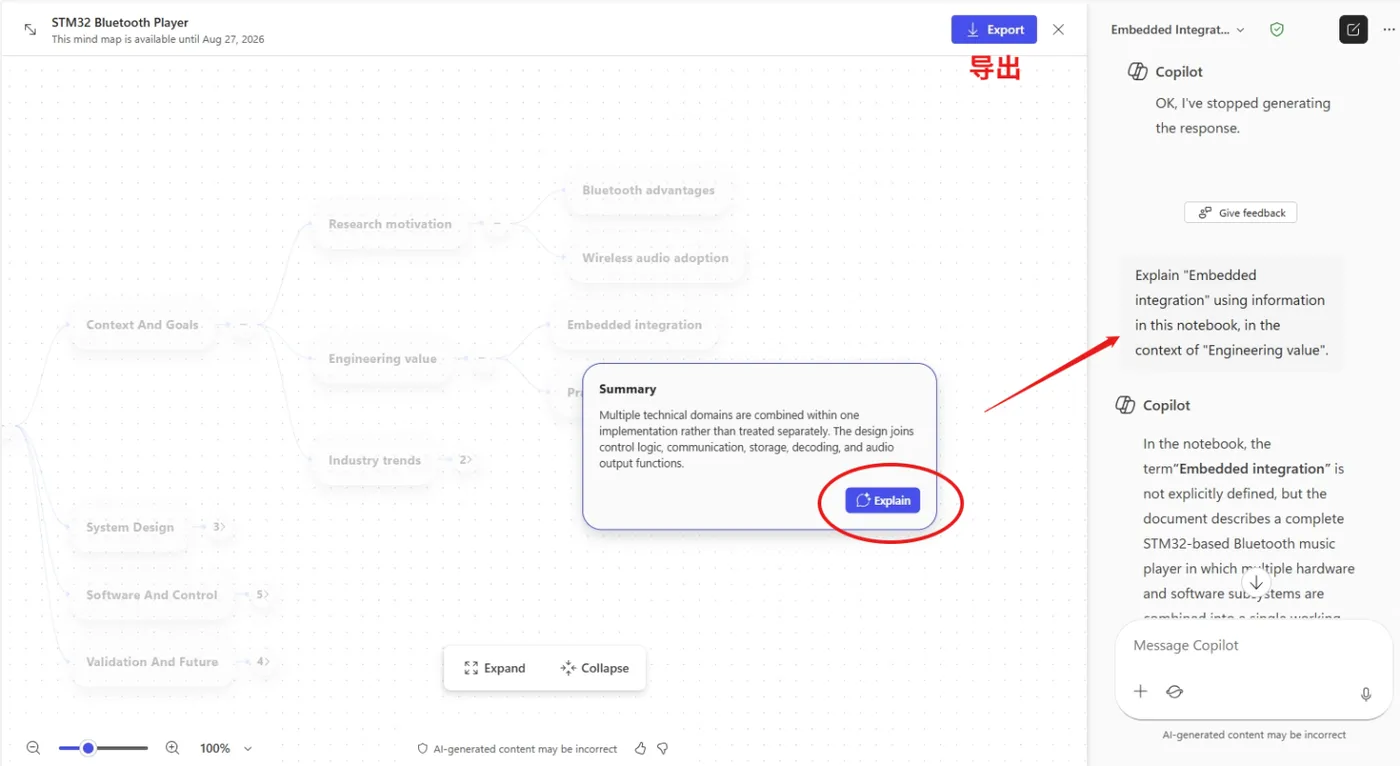Click the minimize mind map arrows icon
This screenshot has width=1400, height=766.
[30, 30]
